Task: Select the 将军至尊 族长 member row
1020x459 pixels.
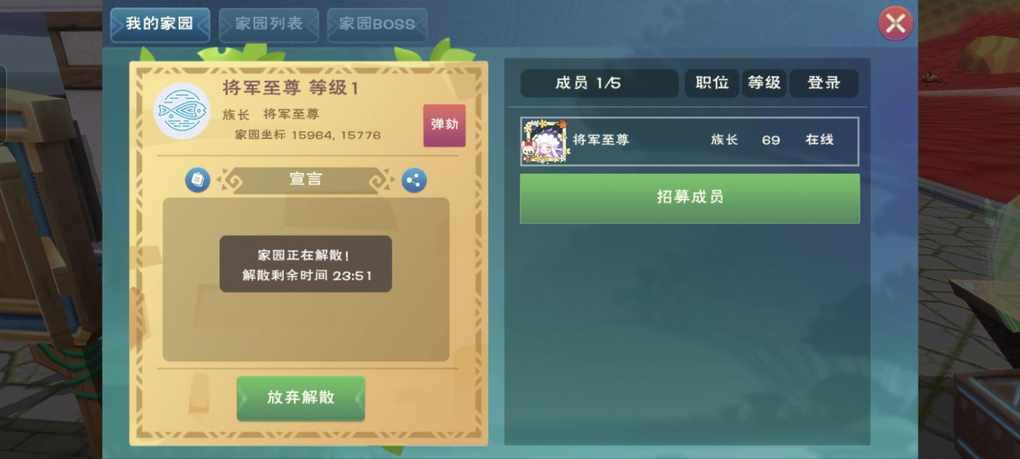Action: coord(690,141)
